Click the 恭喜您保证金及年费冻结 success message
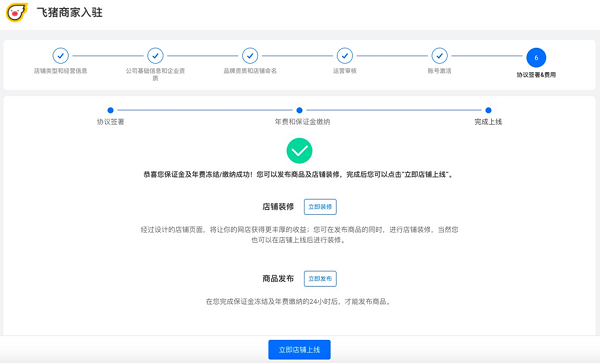600x363 pixels. pyautogui.click(x=299, y=174)
